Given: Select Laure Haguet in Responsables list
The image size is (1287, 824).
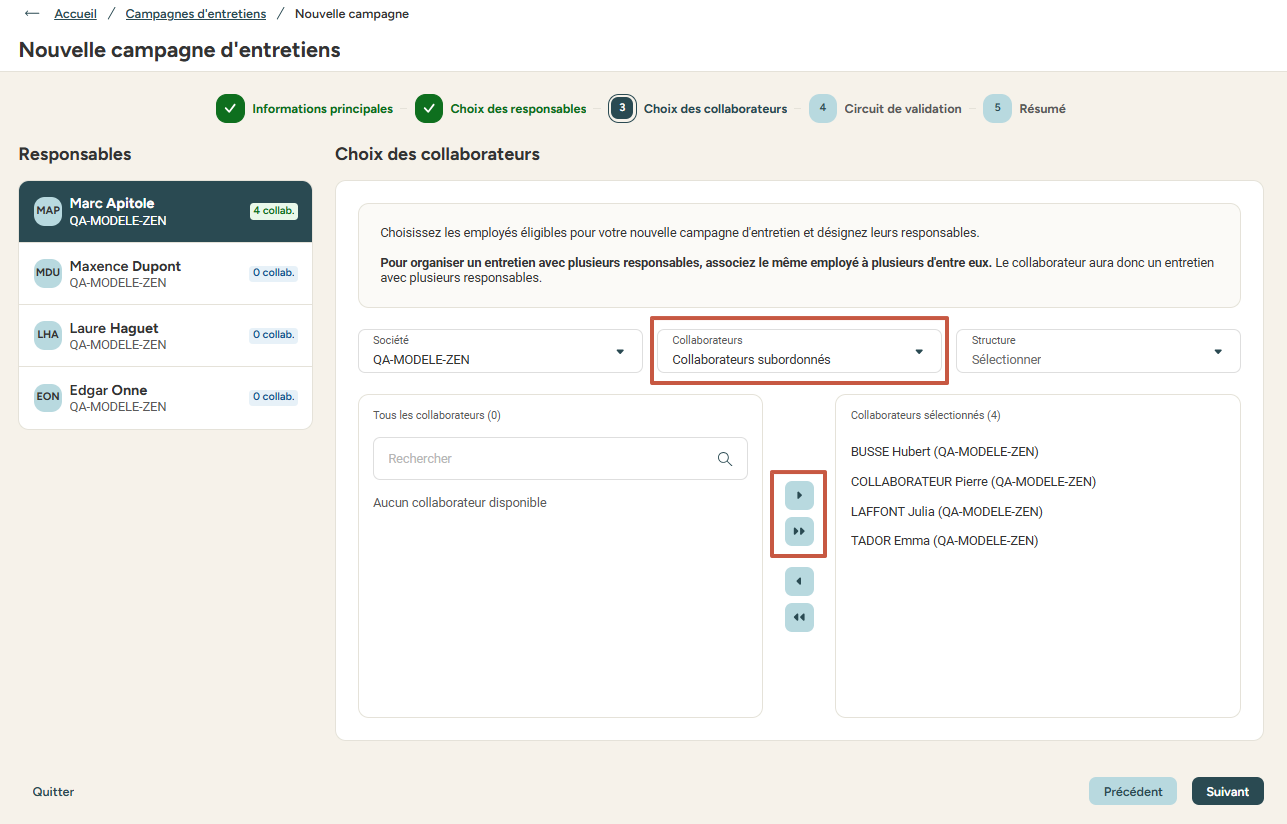Looking at the screenshot, I should [x=165, y=336].
